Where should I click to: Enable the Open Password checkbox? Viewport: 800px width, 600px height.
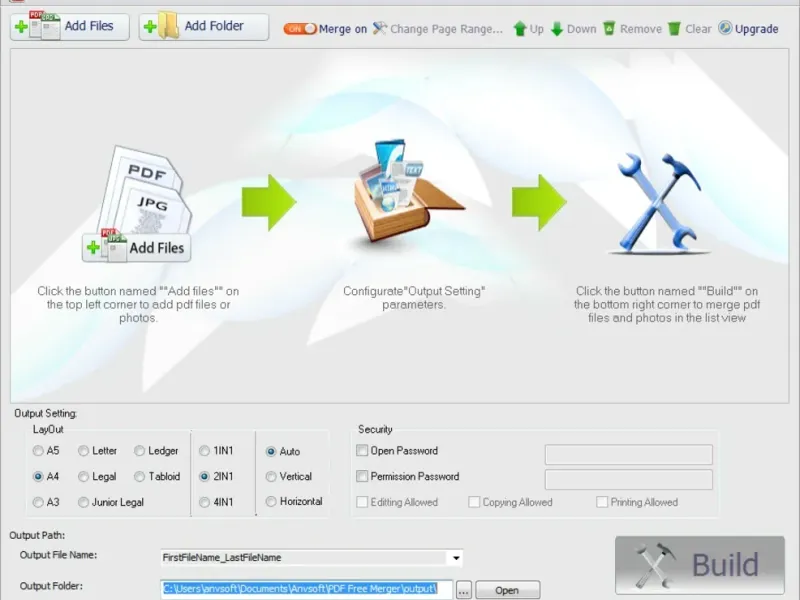(362, 451)
